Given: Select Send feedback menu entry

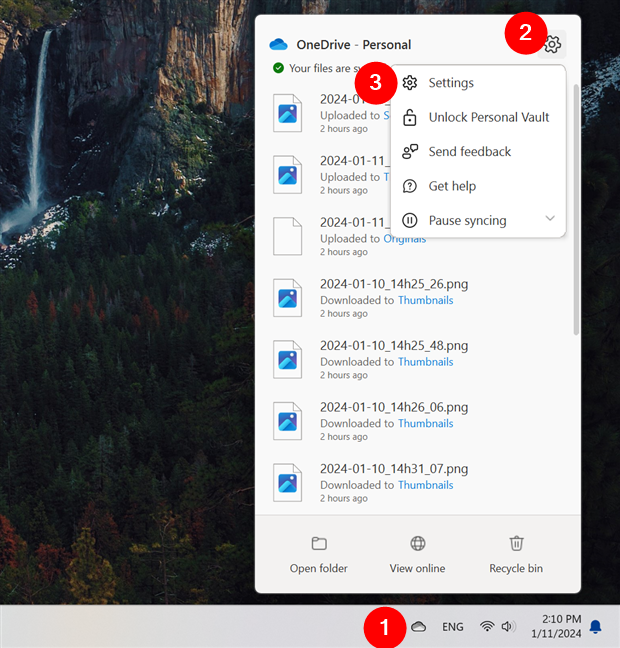Looking at the screenshot, I should click(478, 152).
